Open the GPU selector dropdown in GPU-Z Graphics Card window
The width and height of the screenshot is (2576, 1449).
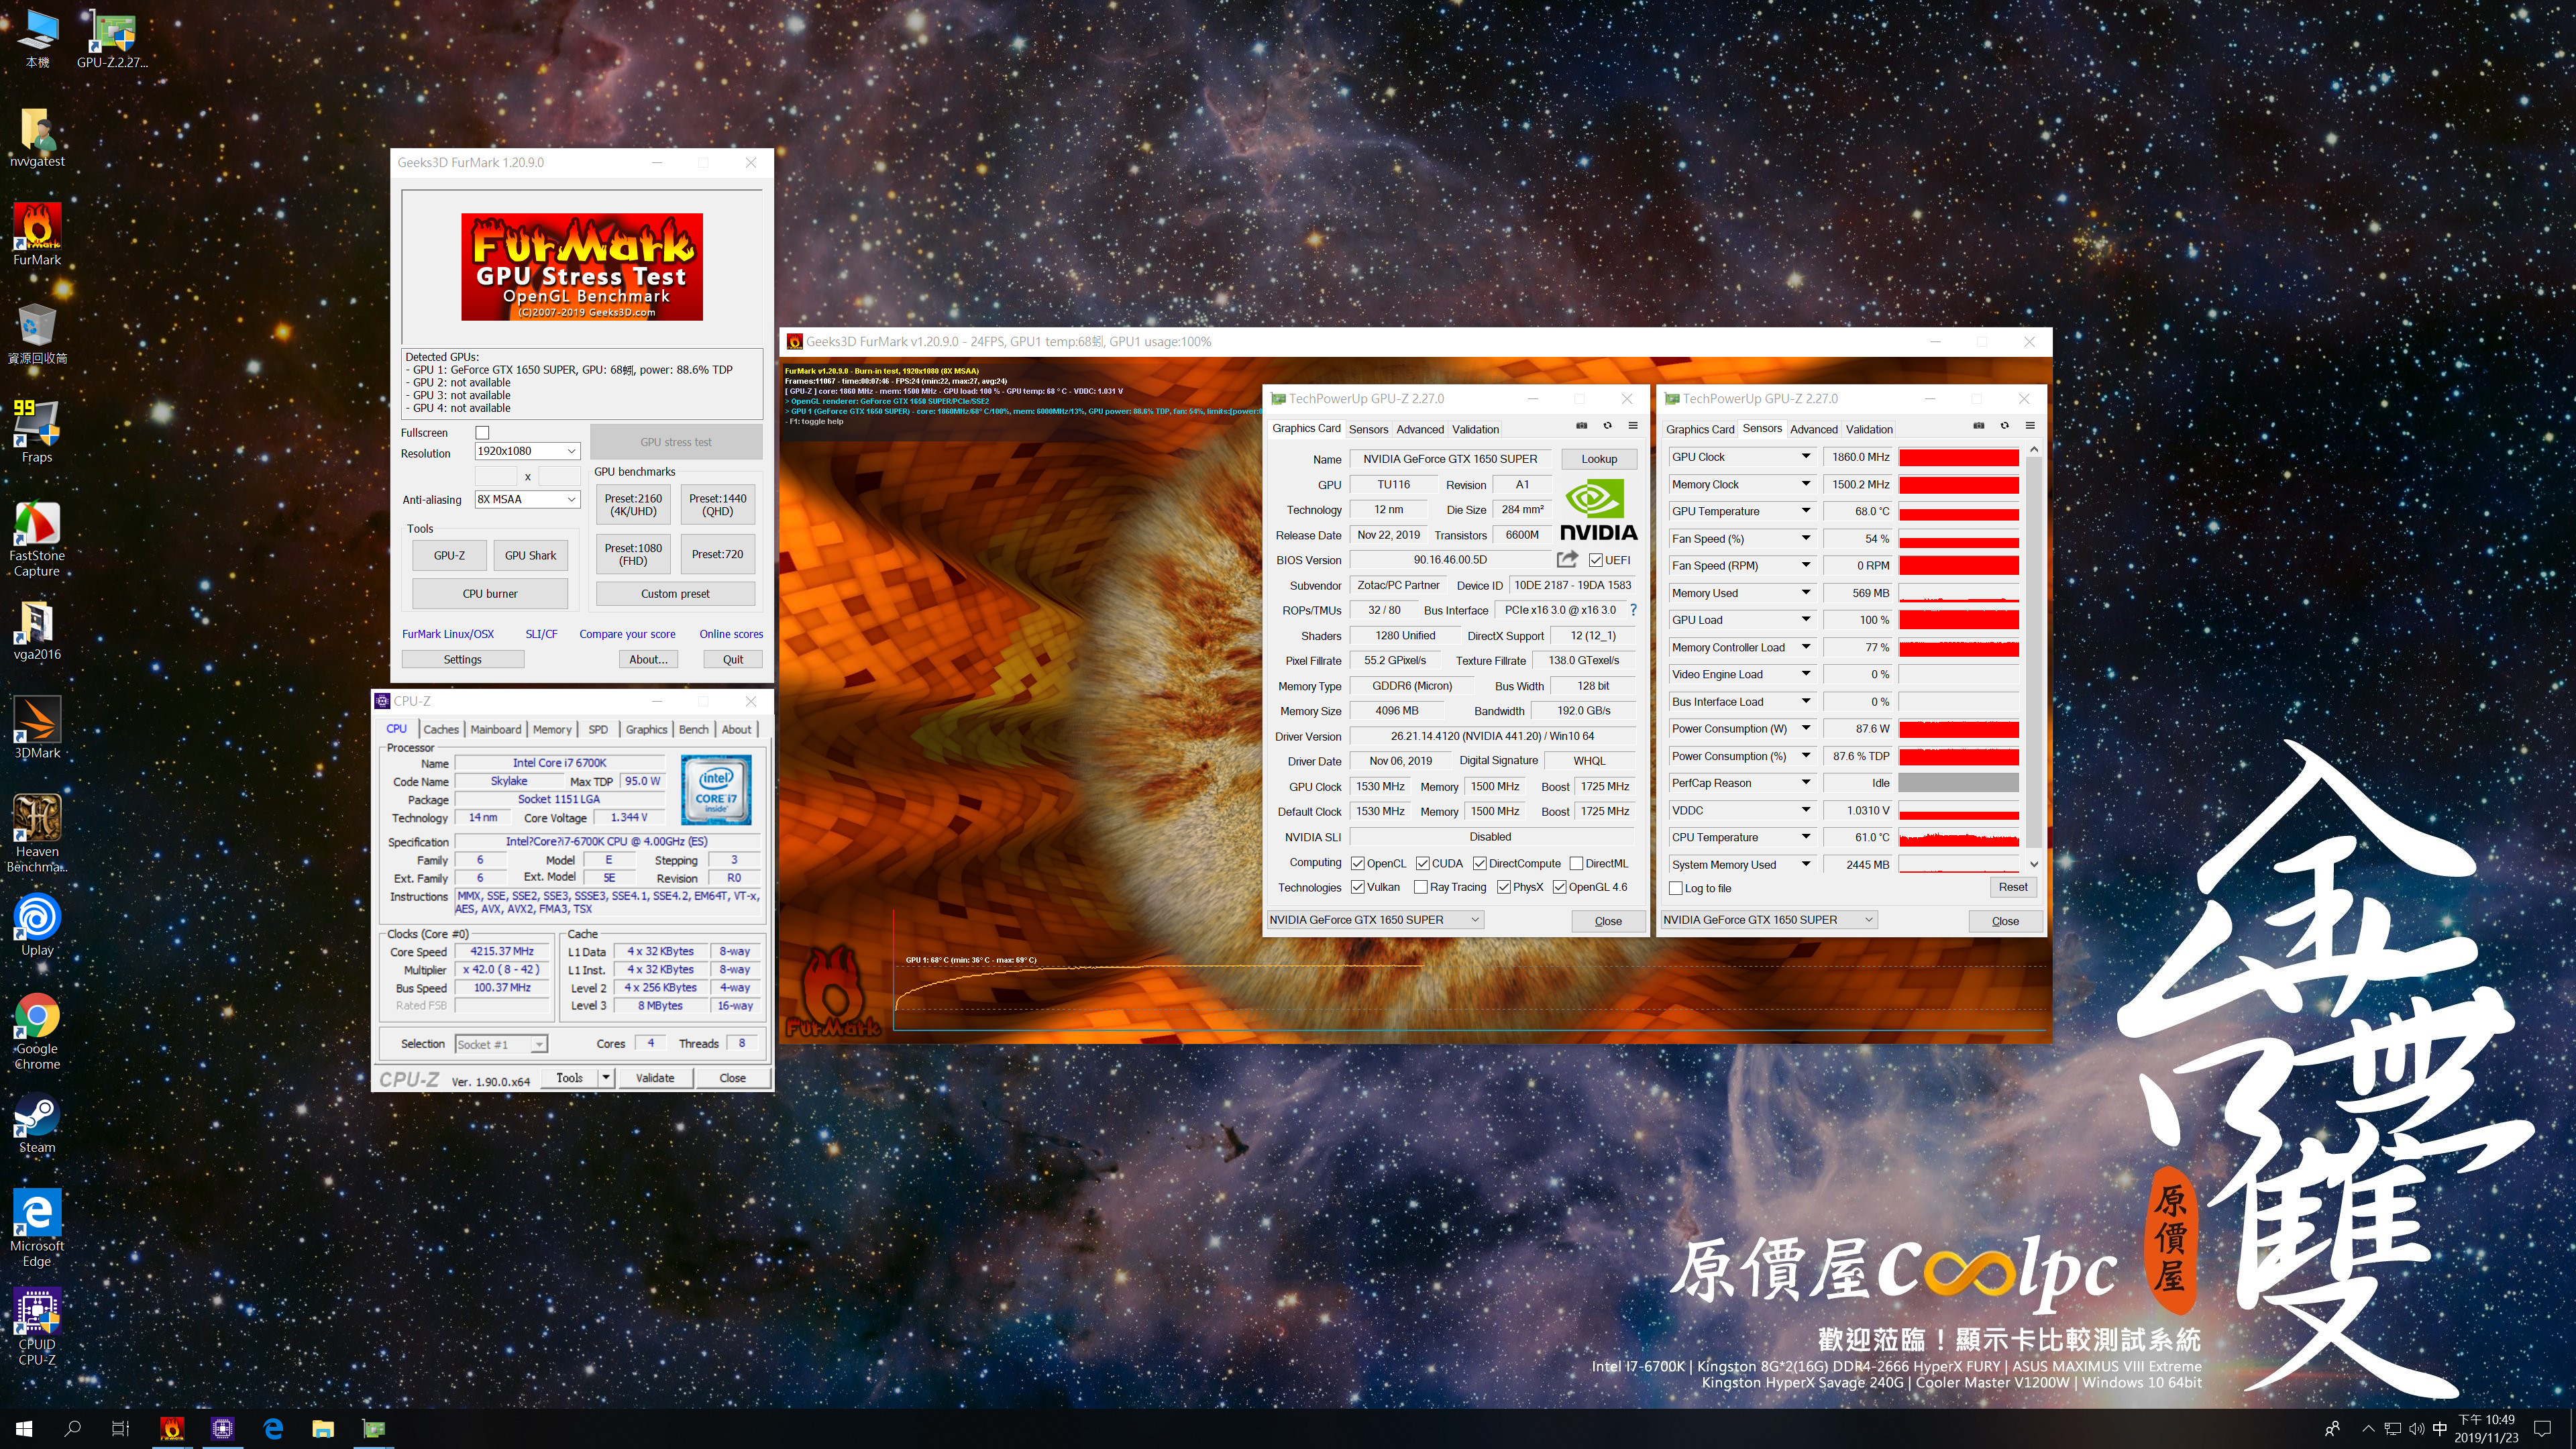1375,919
